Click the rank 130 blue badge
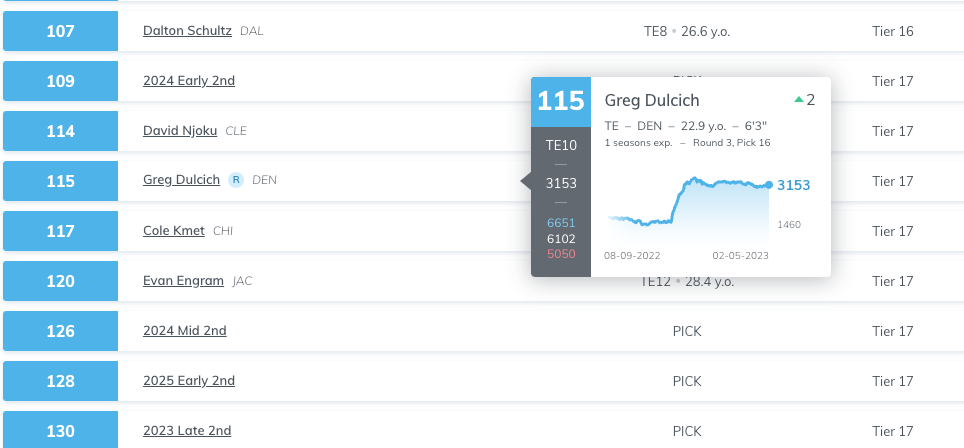964x448 pixels. (x=60, y=430)
